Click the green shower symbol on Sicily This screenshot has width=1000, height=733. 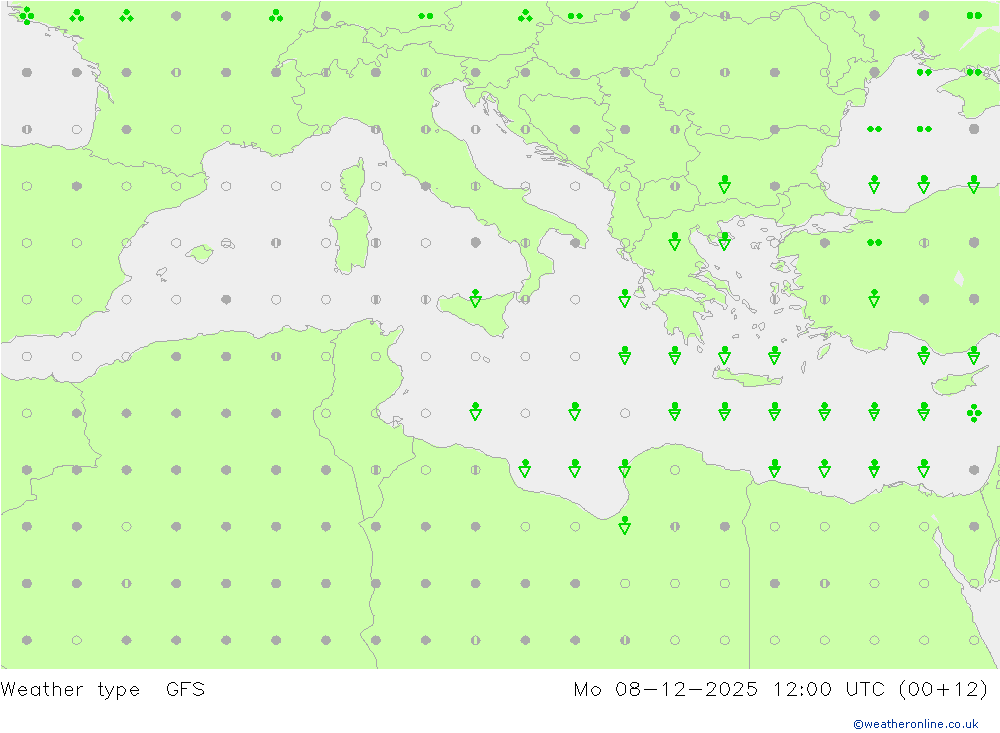[475, 298]
